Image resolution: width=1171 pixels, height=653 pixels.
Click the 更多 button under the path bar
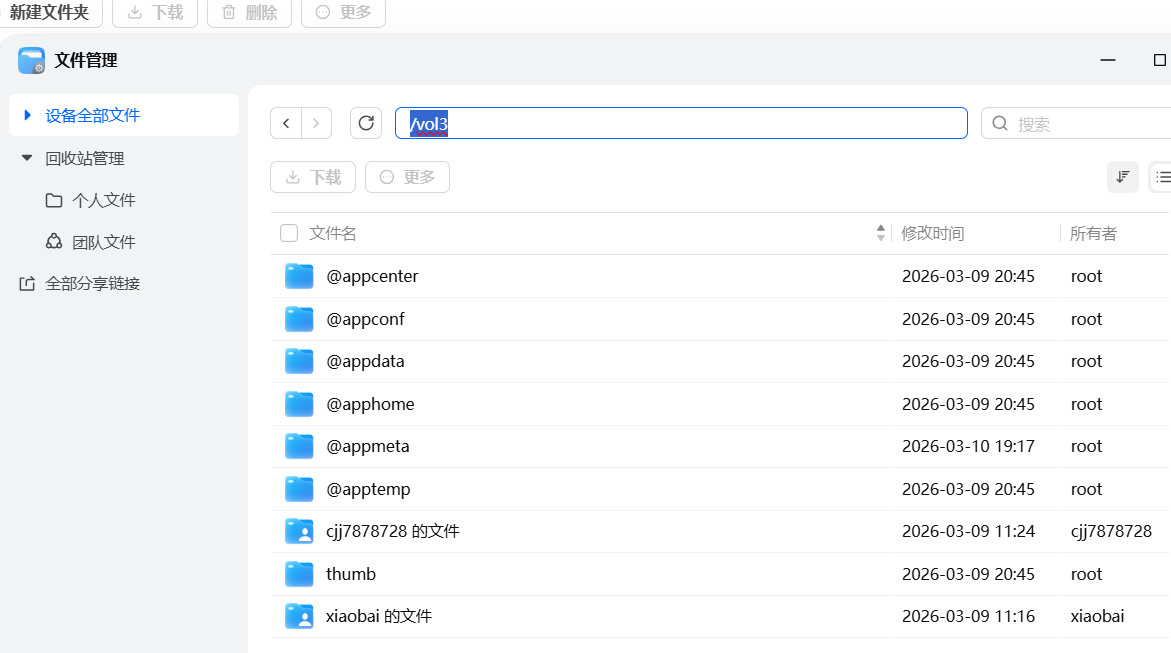click(407, 177)
